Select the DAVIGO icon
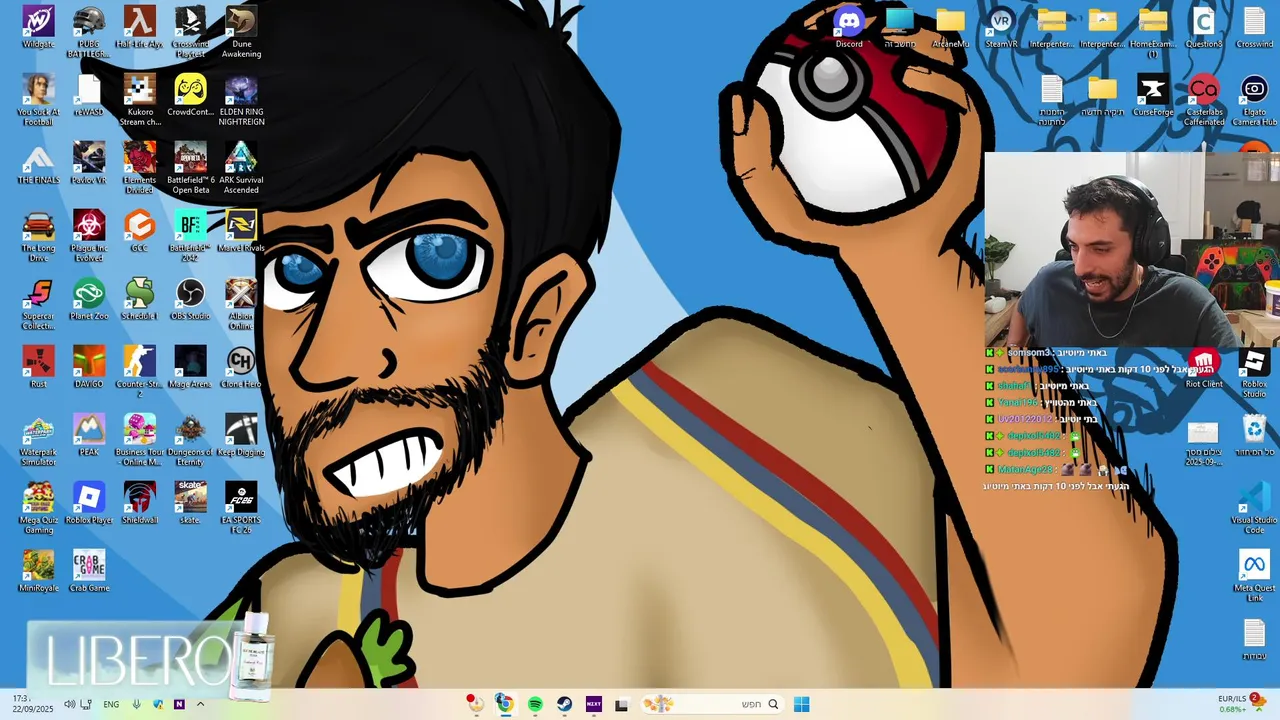 pos(89,367)
